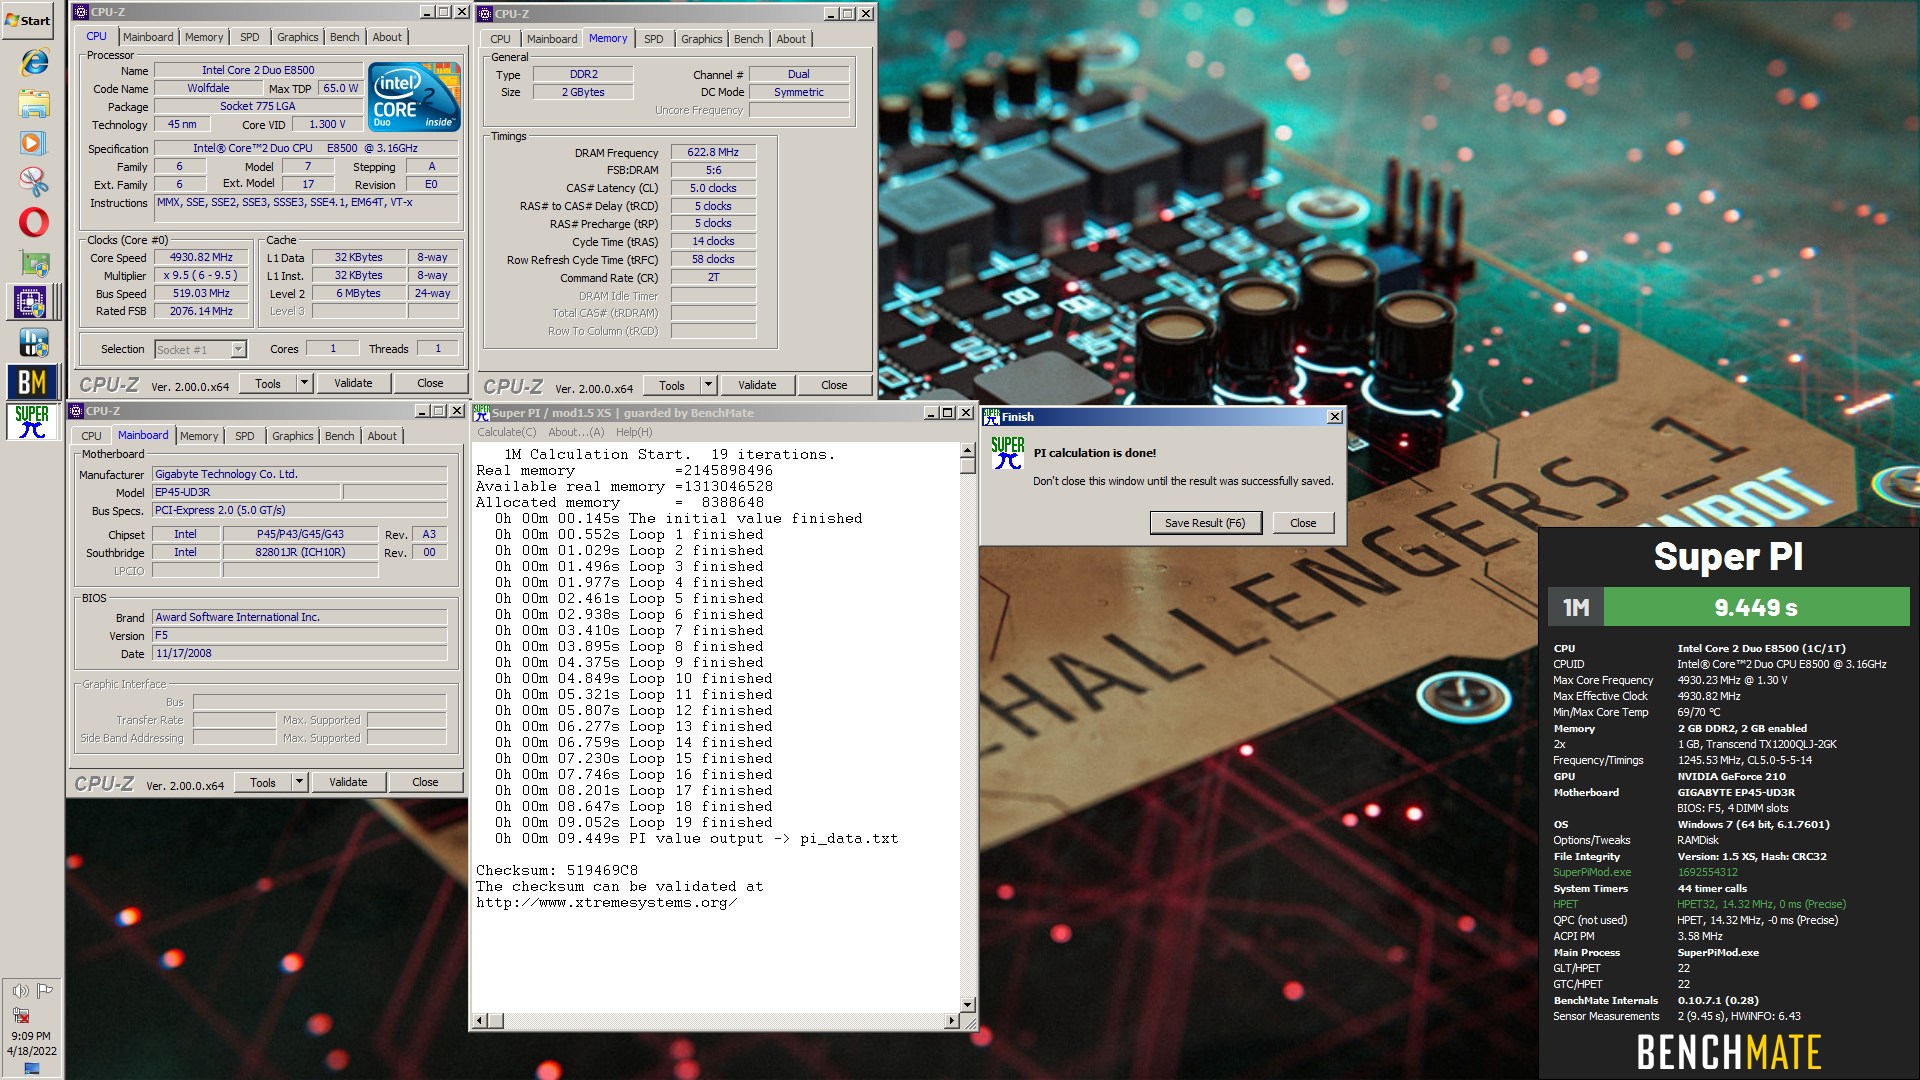Open the HWiNFO taskbar icon

(x=33, y=342)
